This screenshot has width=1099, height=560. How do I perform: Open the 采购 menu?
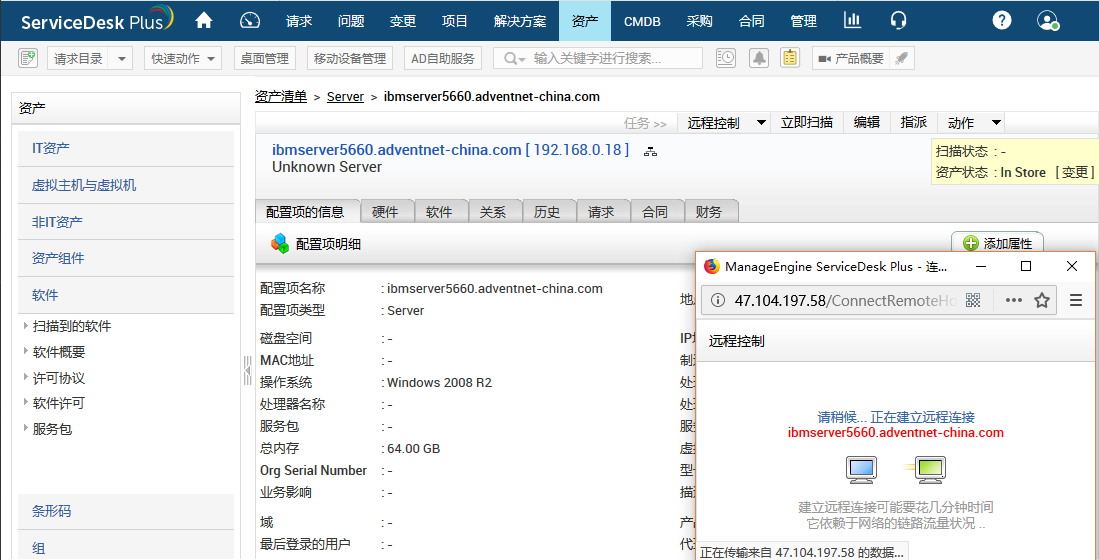pyautogui.click(x=699, y=21)
